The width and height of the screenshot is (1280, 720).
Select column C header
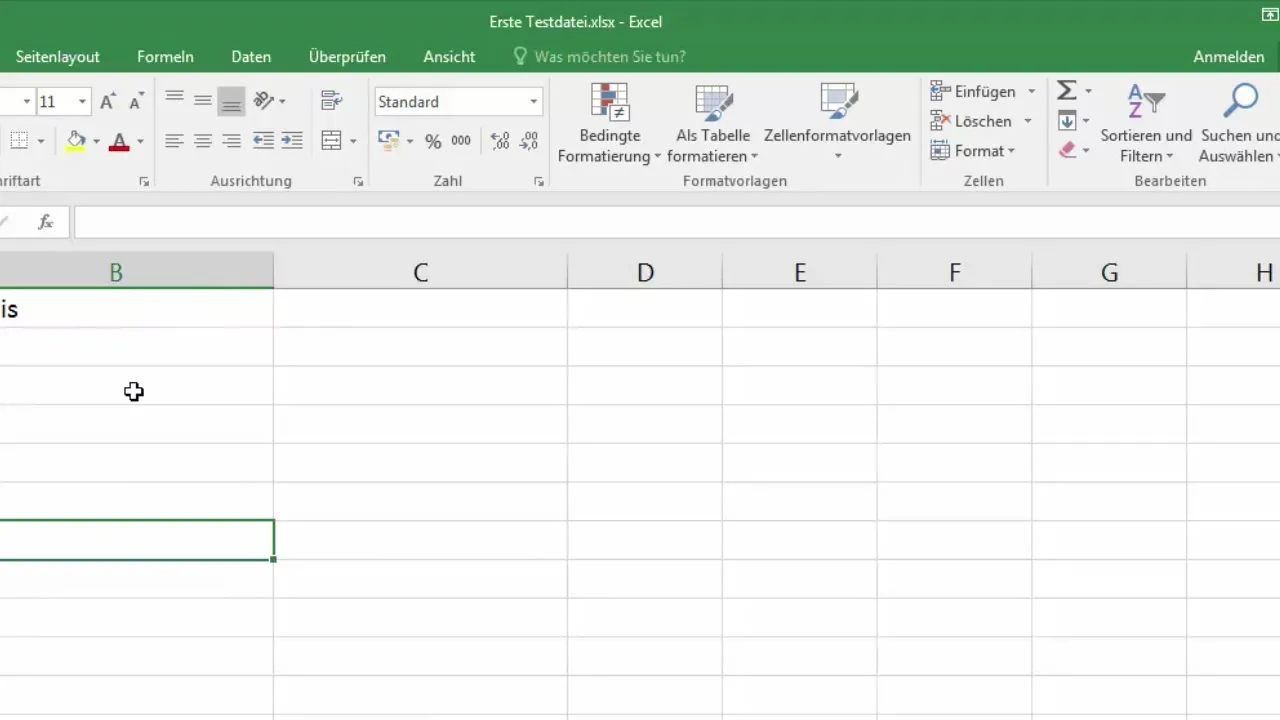click(420, 272)
